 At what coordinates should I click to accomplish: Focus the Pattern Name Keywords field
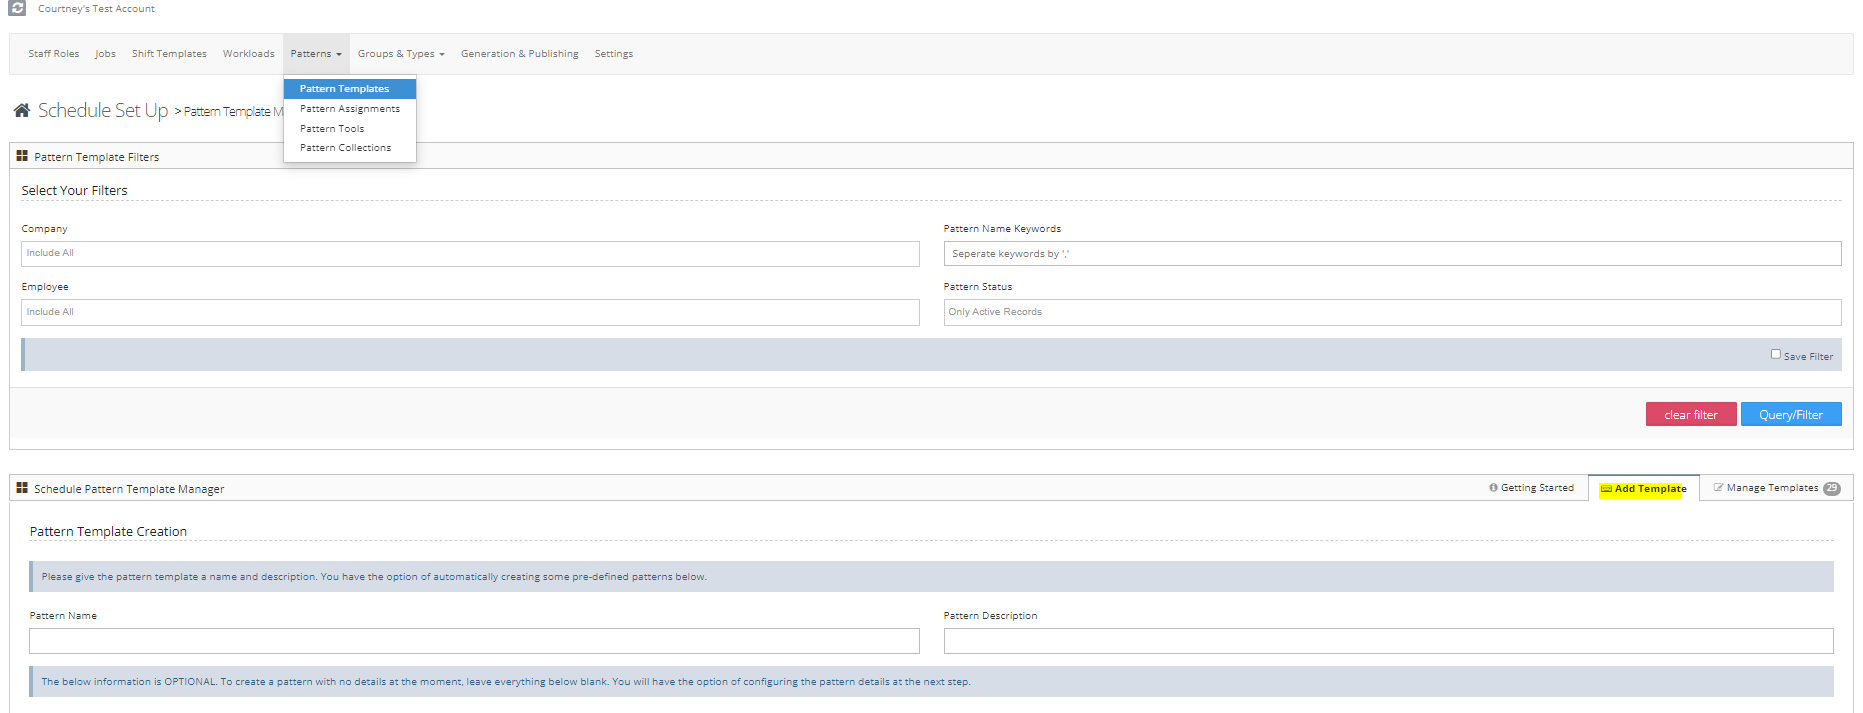(x=1391, y=254)
